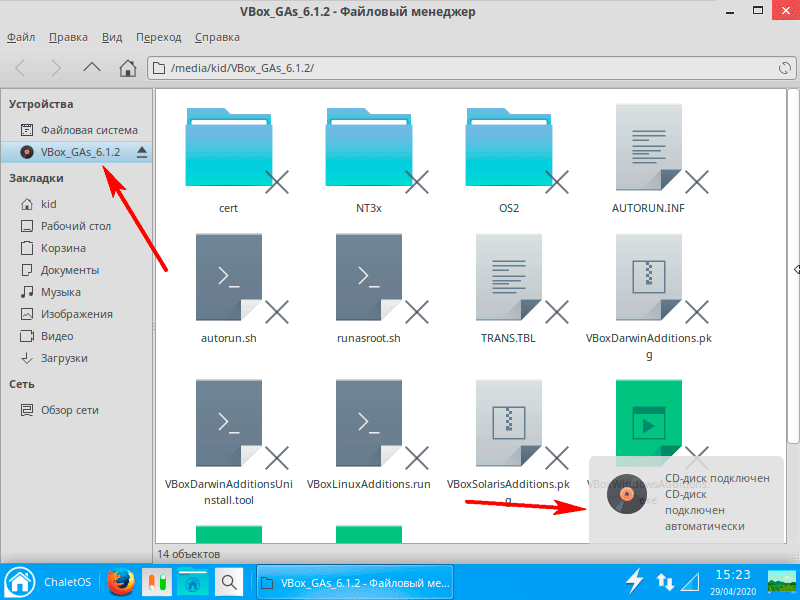This screenshot has width=800, height=600.
Task: Open the Переход menu
Action: point(159,37)
